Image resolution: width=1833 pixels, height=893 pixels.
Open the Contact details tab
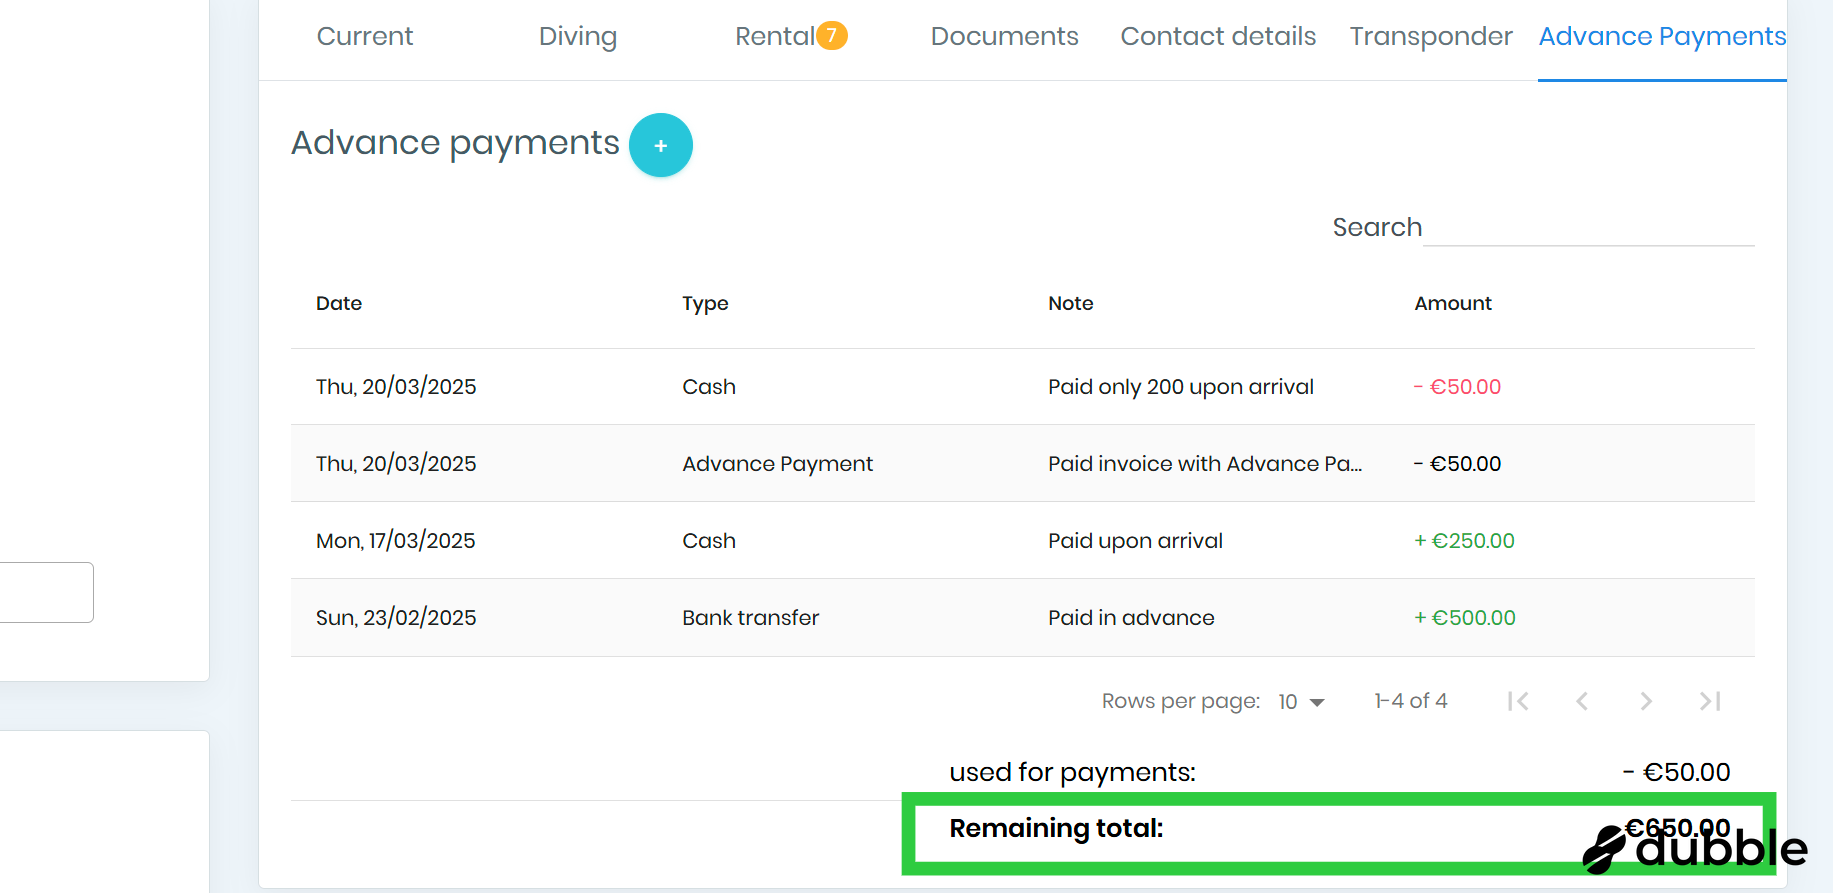[1217, 37]
